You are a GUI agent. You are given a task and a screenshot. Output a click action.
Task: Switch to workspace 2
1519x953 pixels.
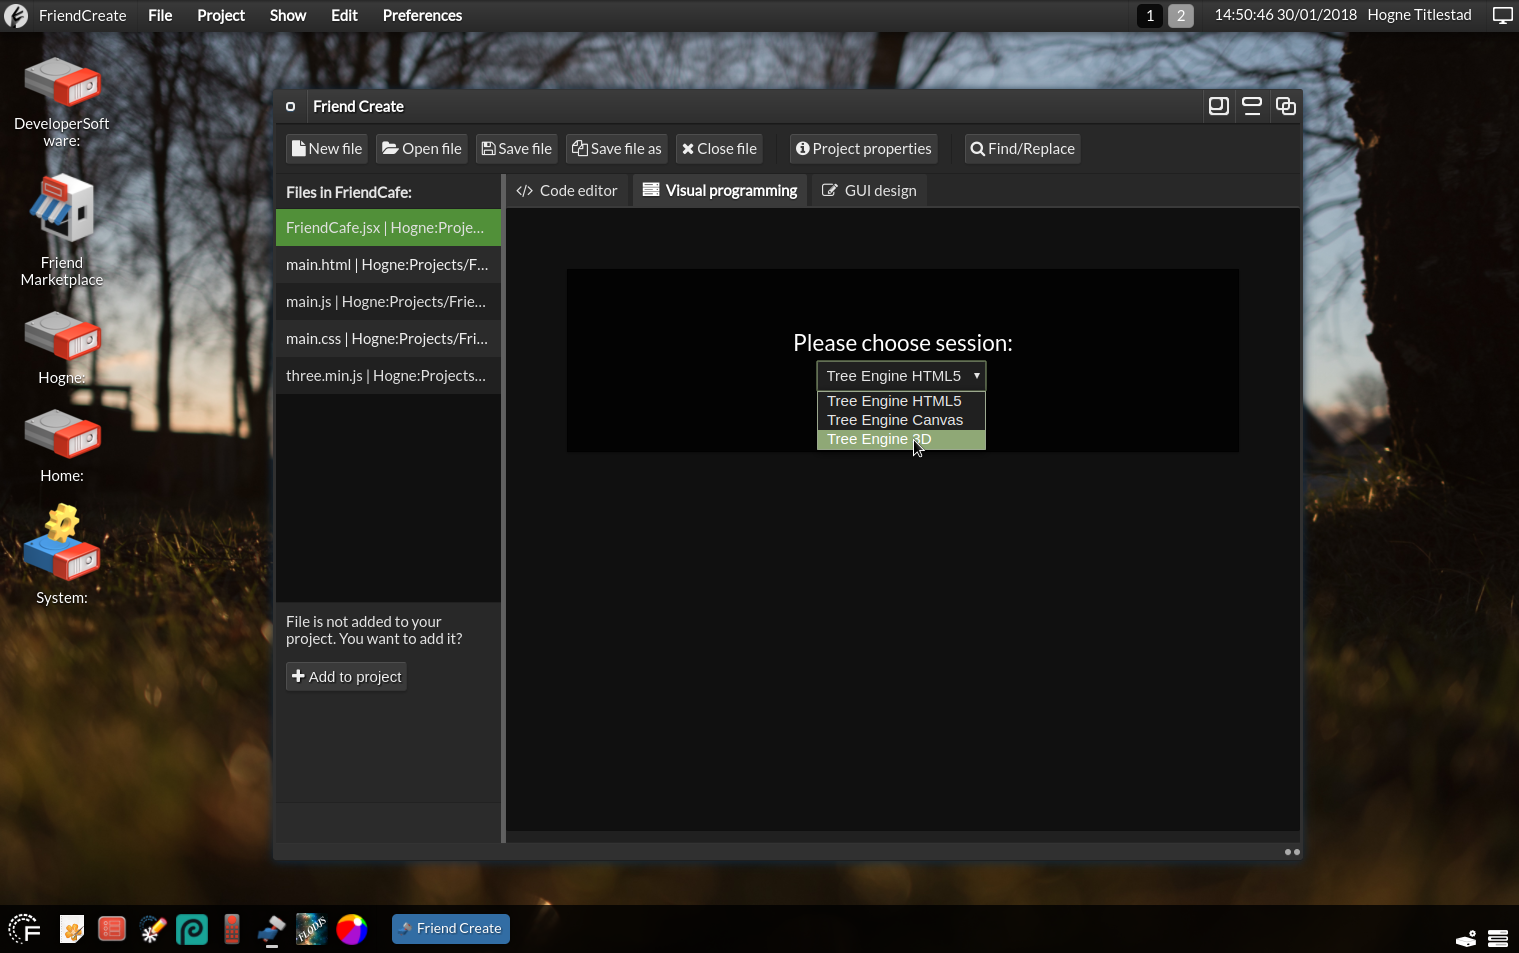click(1180, 15)
